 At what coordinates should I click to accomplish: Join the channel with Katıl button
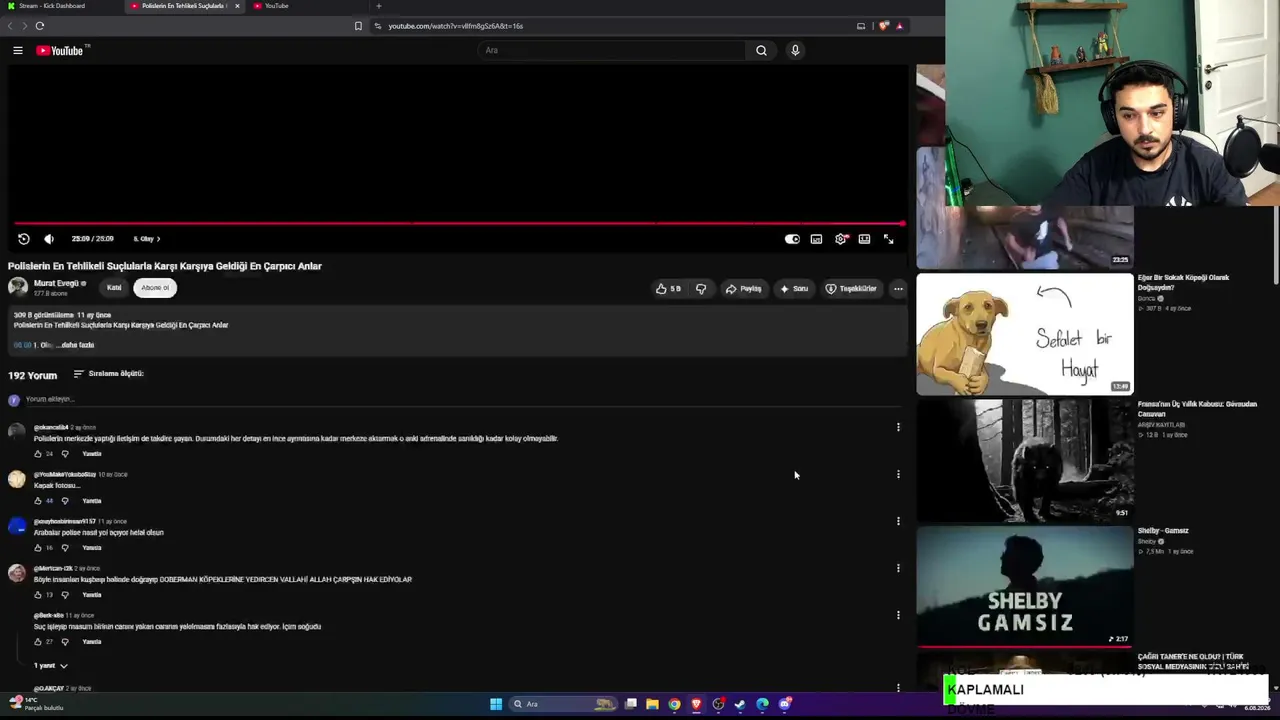click(114, 288)
